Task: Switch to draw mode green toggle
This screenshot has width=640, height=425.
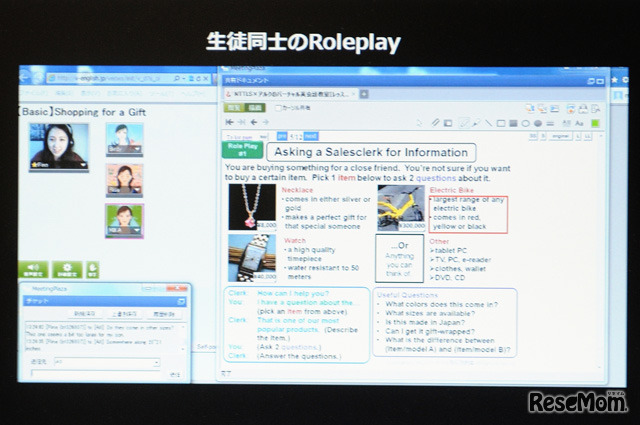Action: coord(255,107)
